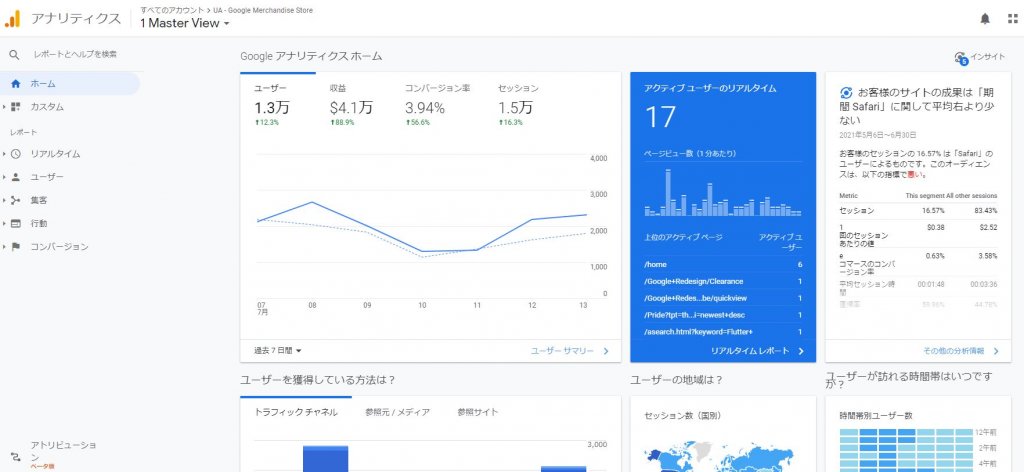Click the /Google+Redes...be/quickview page row
The height and width of the screenshot is (472, 1024).
click(x=723, y=298)
